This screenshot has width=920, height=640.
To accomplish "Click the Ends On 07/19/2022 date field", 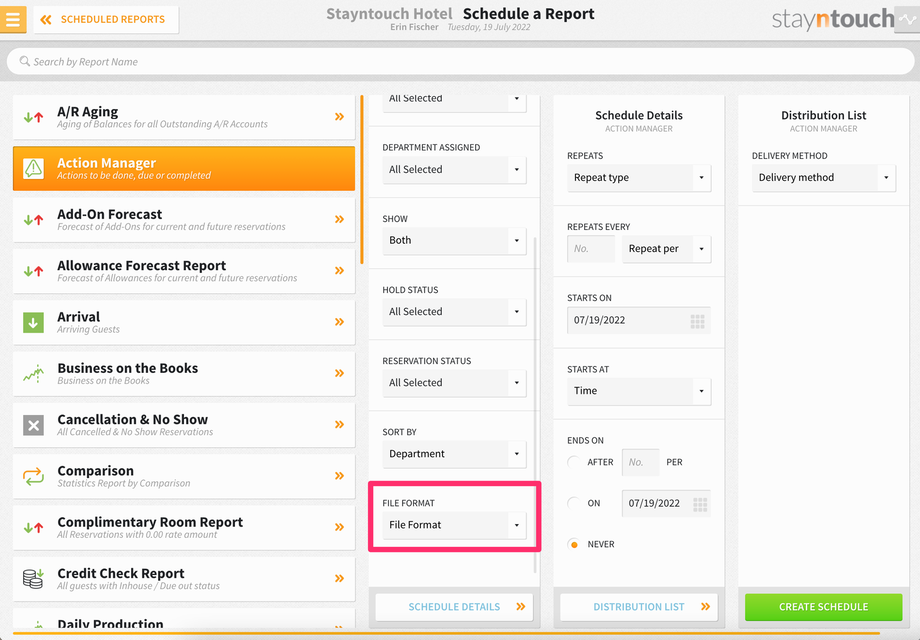I will (667, 503).
